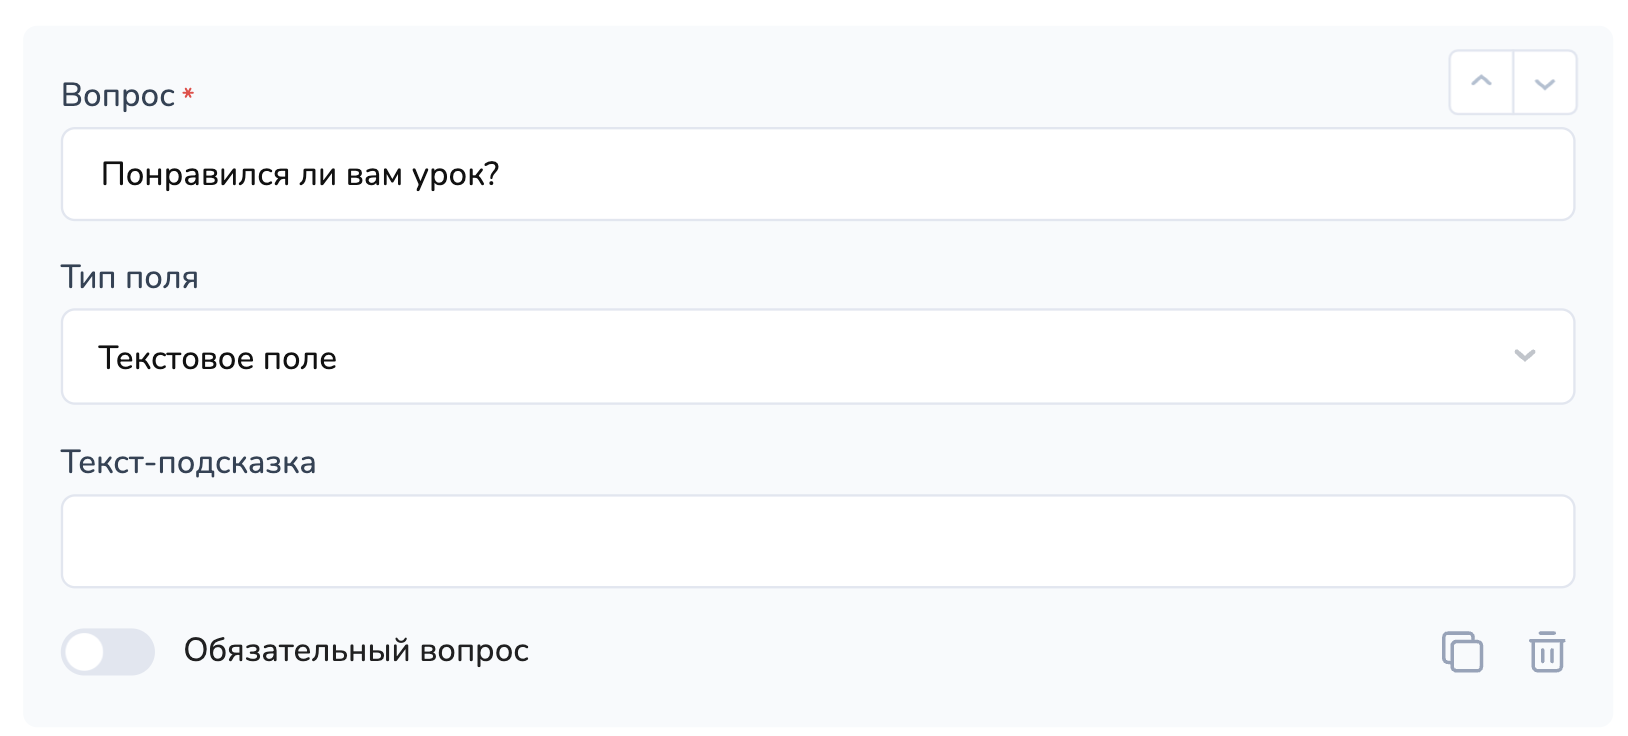Click the red required asterisk beside Вопрос

tap(188, 94)
